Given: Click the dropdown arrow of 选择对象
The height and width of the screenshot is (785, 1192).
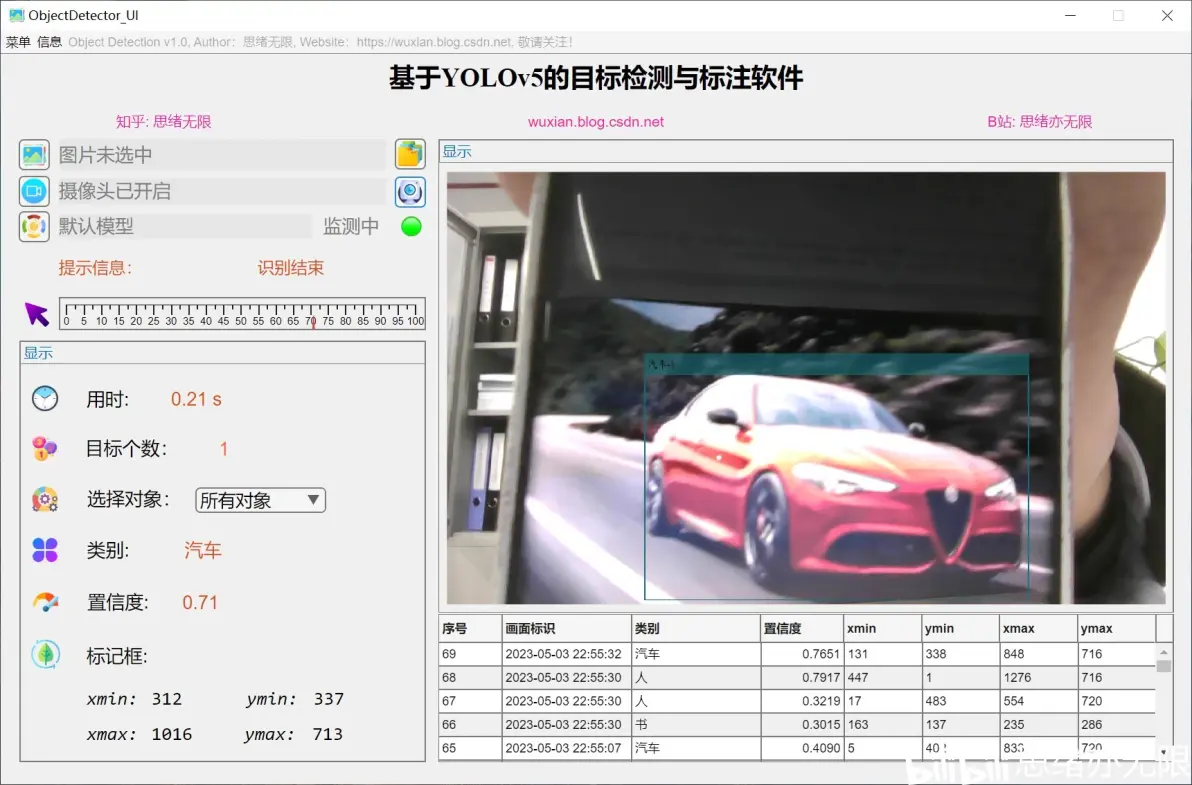Looking at the screenshot, I should (313, 500).
